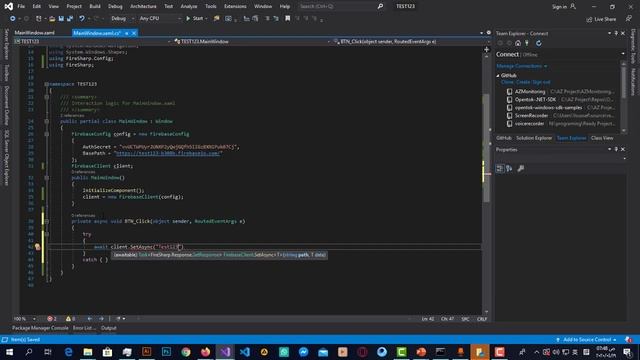
Task: Click the lightbulb quick actions icon in editor margin
Action: point(38,247)
